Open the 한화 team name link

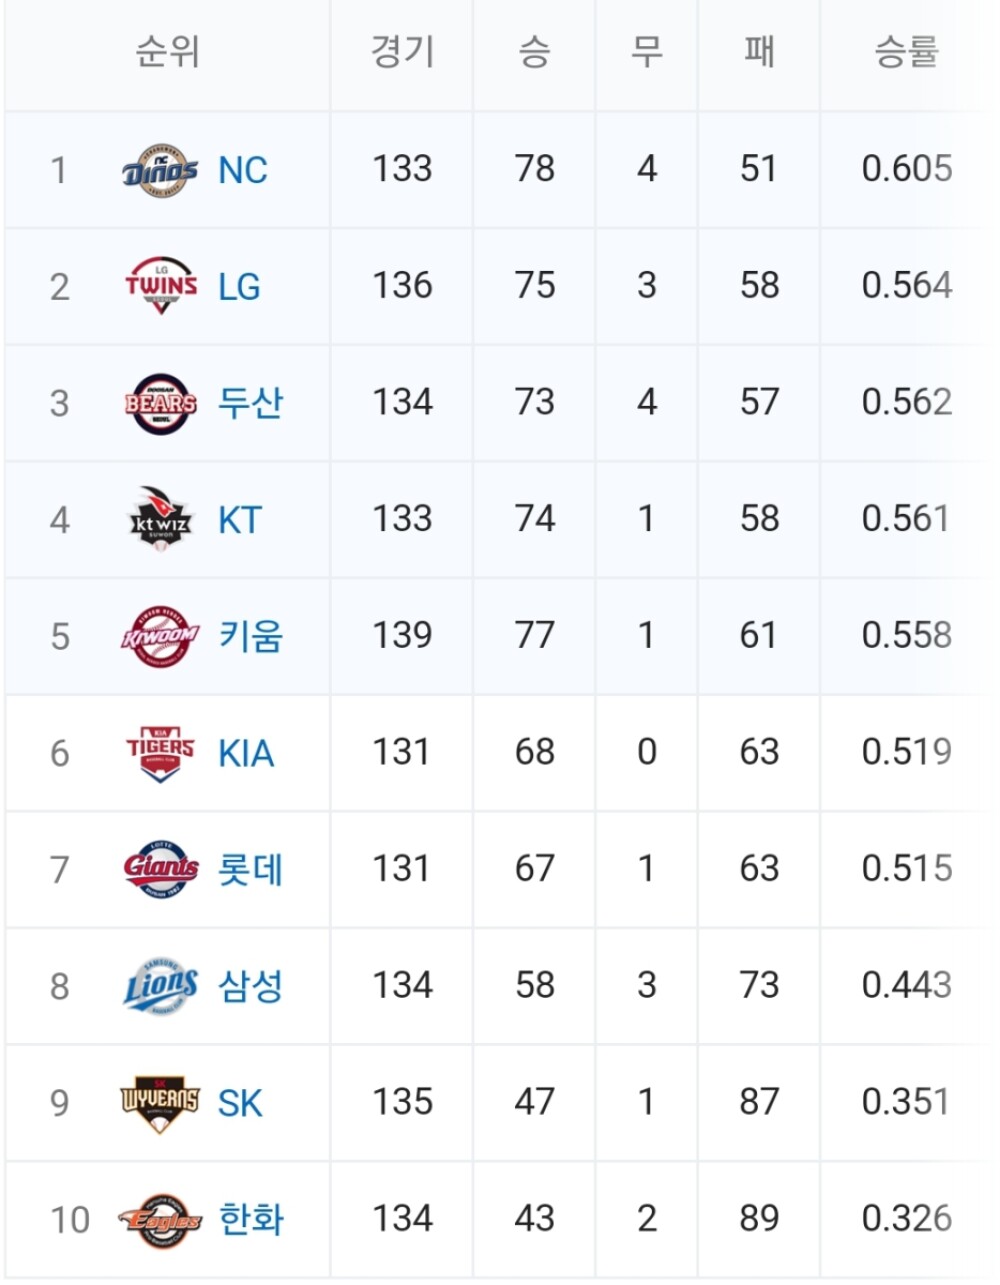[x=251, y=1220]
